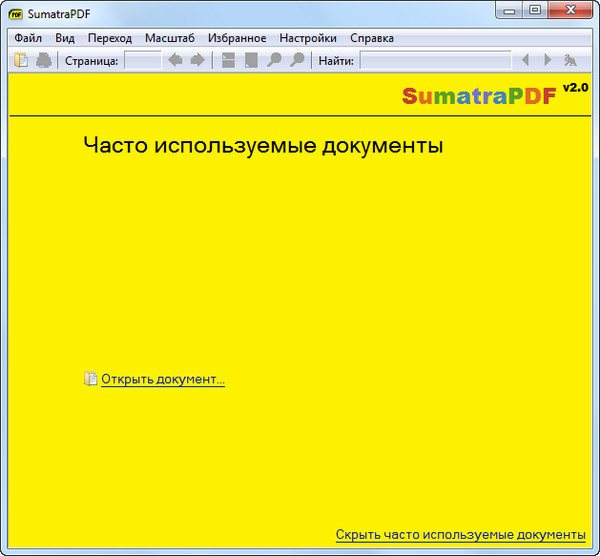Screen dimensions: 600x556
Task: Click the Open file toolbar icon
Action: pos(21,61)
